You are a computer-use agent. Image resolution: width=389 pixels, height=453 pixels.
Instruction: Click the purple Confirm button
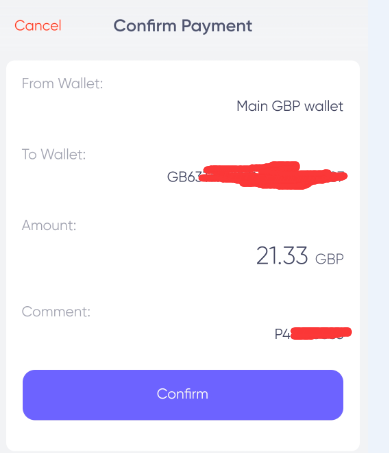tap(183, 395)
